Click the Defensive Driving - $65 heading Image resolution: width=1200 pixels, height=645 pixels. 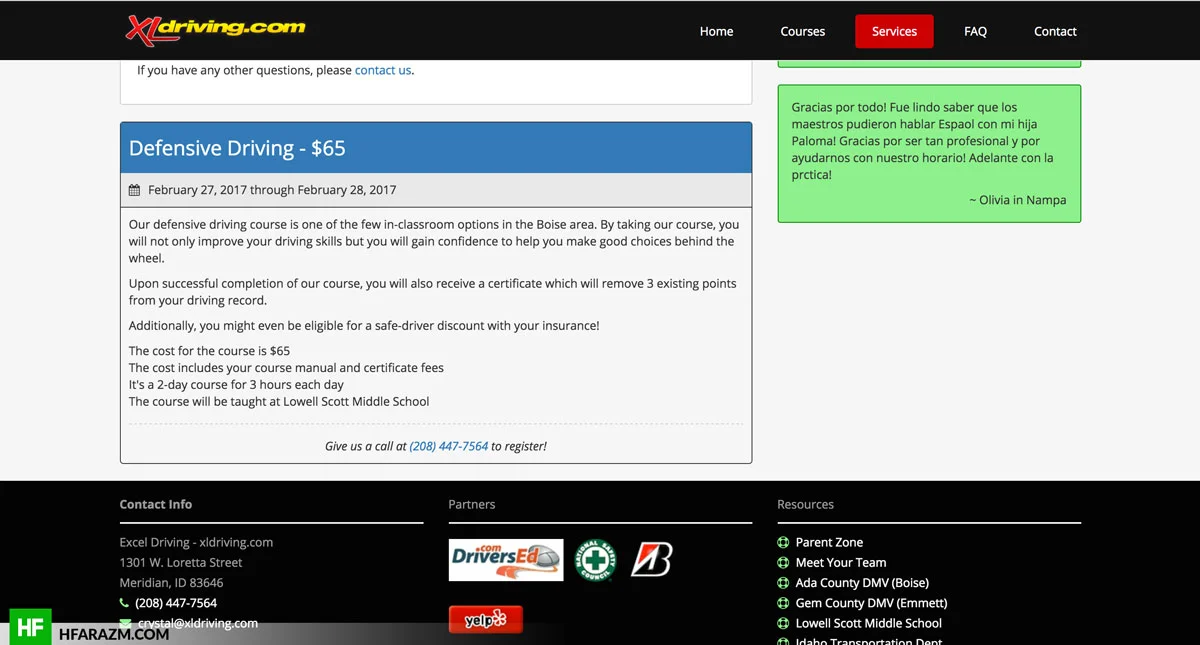pyautogui.click(x=237, y=148)
